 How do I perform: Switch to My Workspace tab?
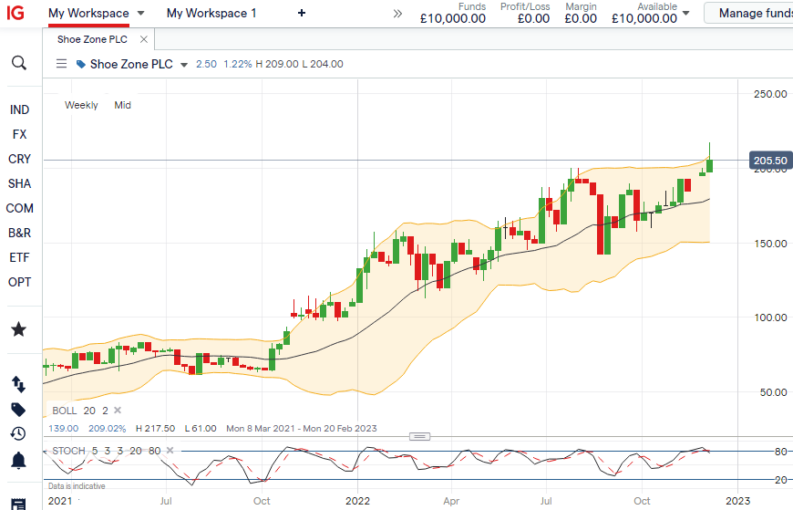[89, 13]
